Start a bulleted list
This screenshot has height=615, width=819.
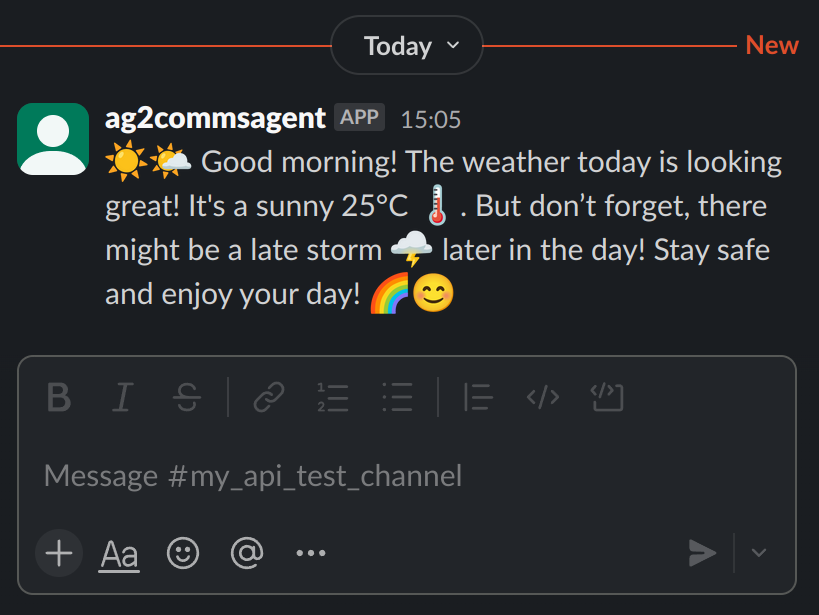point(397,398)
